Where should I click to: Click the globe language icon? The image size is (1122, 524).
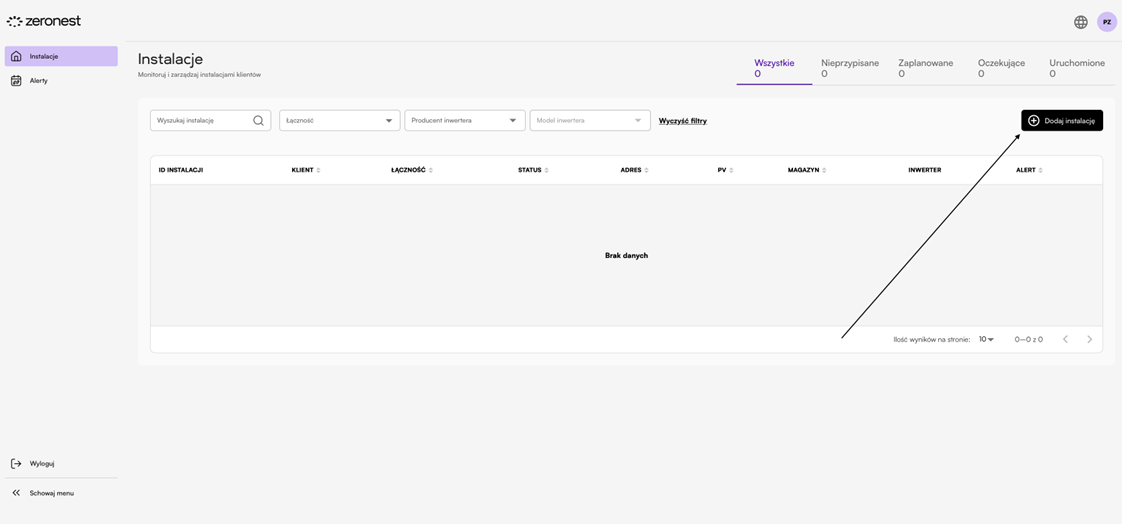(x=1080, y=22)
